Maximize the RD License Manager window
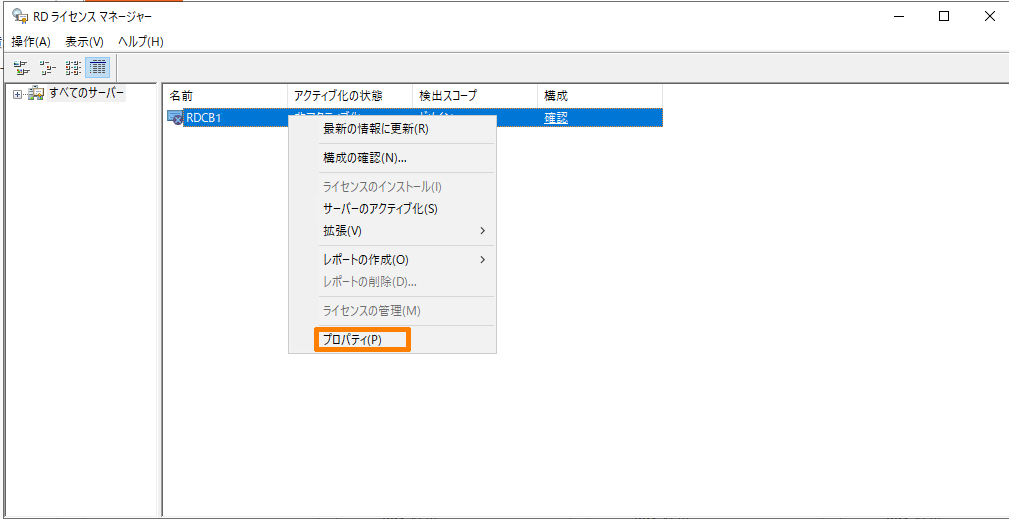The height and width of the screenshot is (519, 1009). click(943, 17)
